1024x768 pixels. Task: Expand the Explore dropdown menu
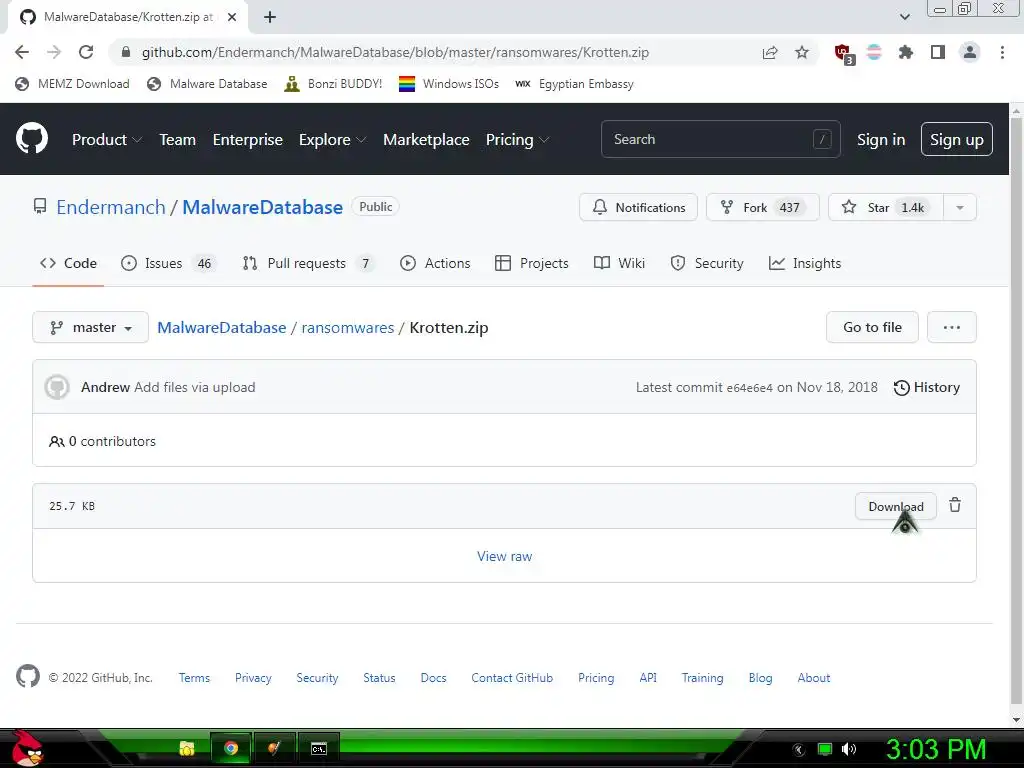(x=332, y=140)
